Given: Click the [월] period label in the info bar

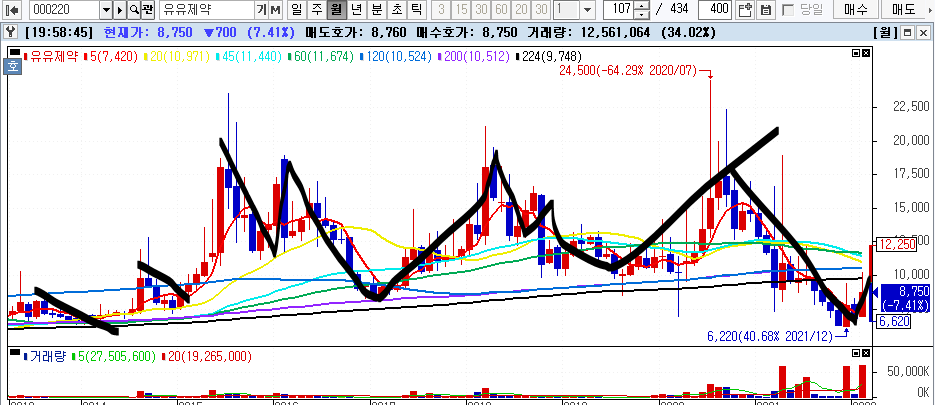Looking at the screenshot, I should pyautogui.click(x=885, y=32).
